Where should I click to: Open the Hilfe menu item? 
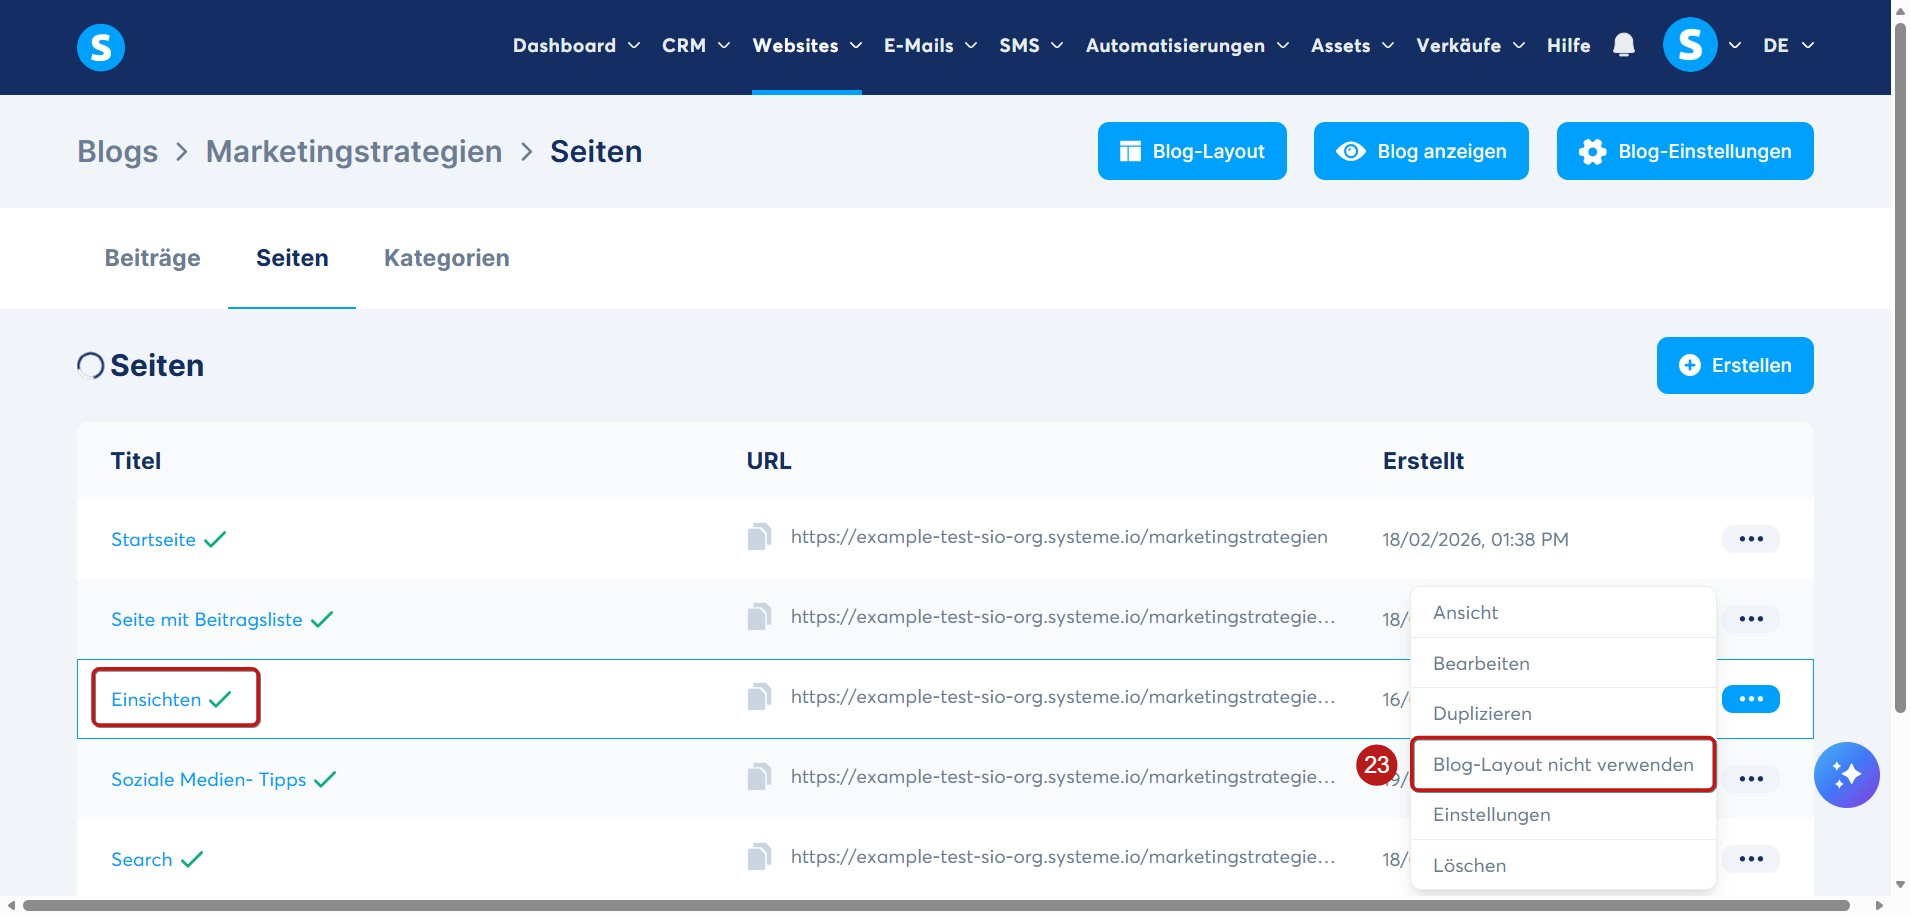tap(1568, 46)
